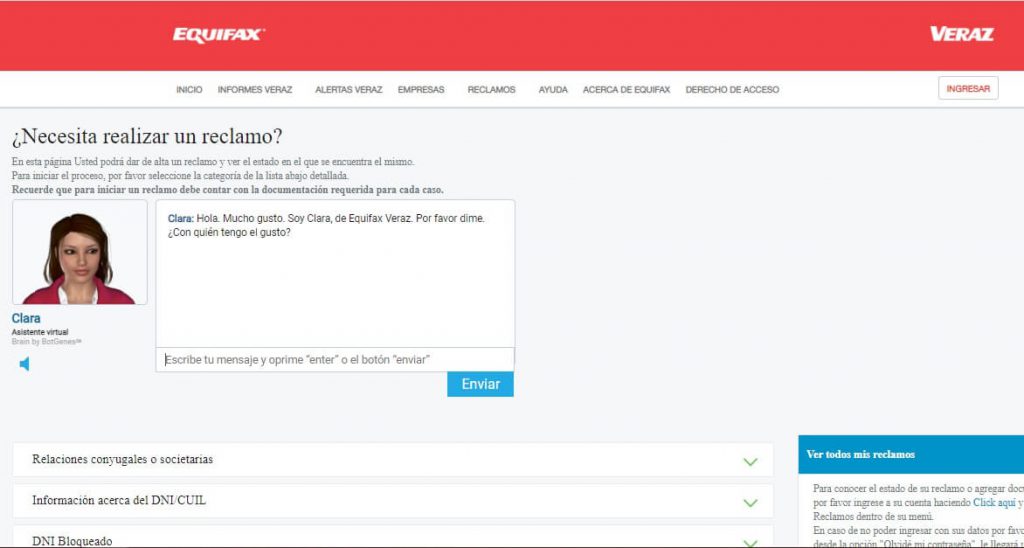Click the INGRESAR button
This screenshot has width=1024, height=548.
[x=968, y=88]
